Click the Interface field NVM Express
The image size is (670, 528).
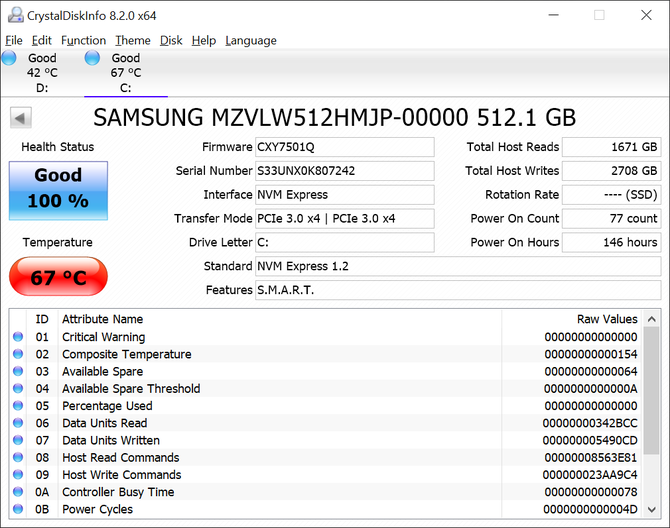click(x=344, y=195)
